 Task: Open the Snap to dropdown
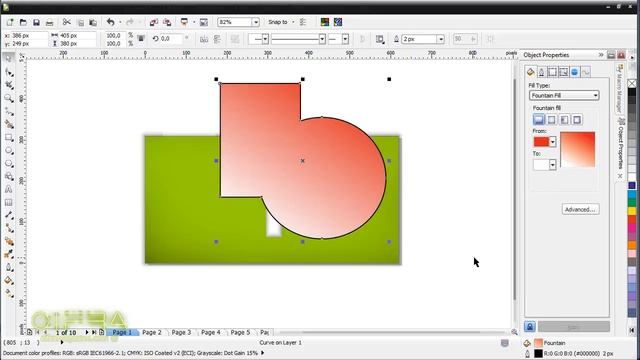click(x=293, y=22)
